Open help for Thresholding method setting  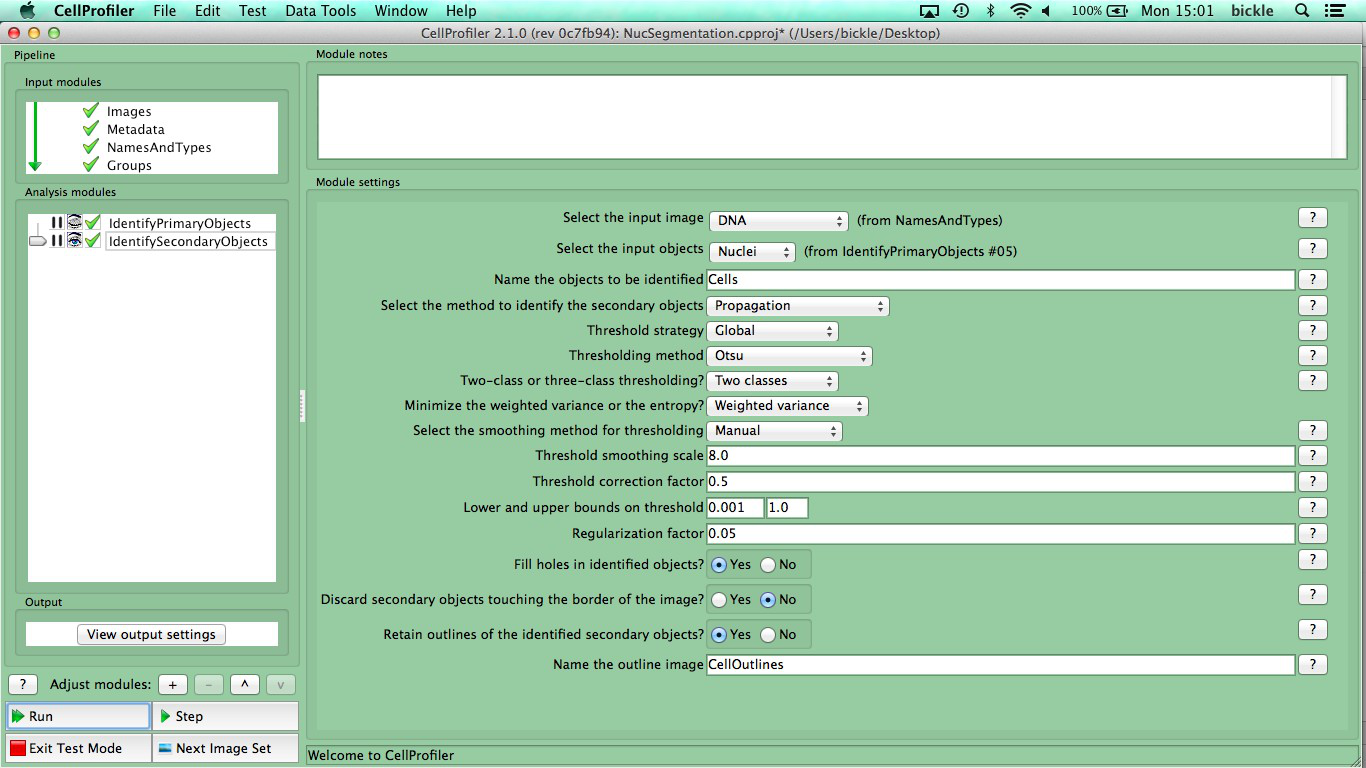coord(1312,355)
